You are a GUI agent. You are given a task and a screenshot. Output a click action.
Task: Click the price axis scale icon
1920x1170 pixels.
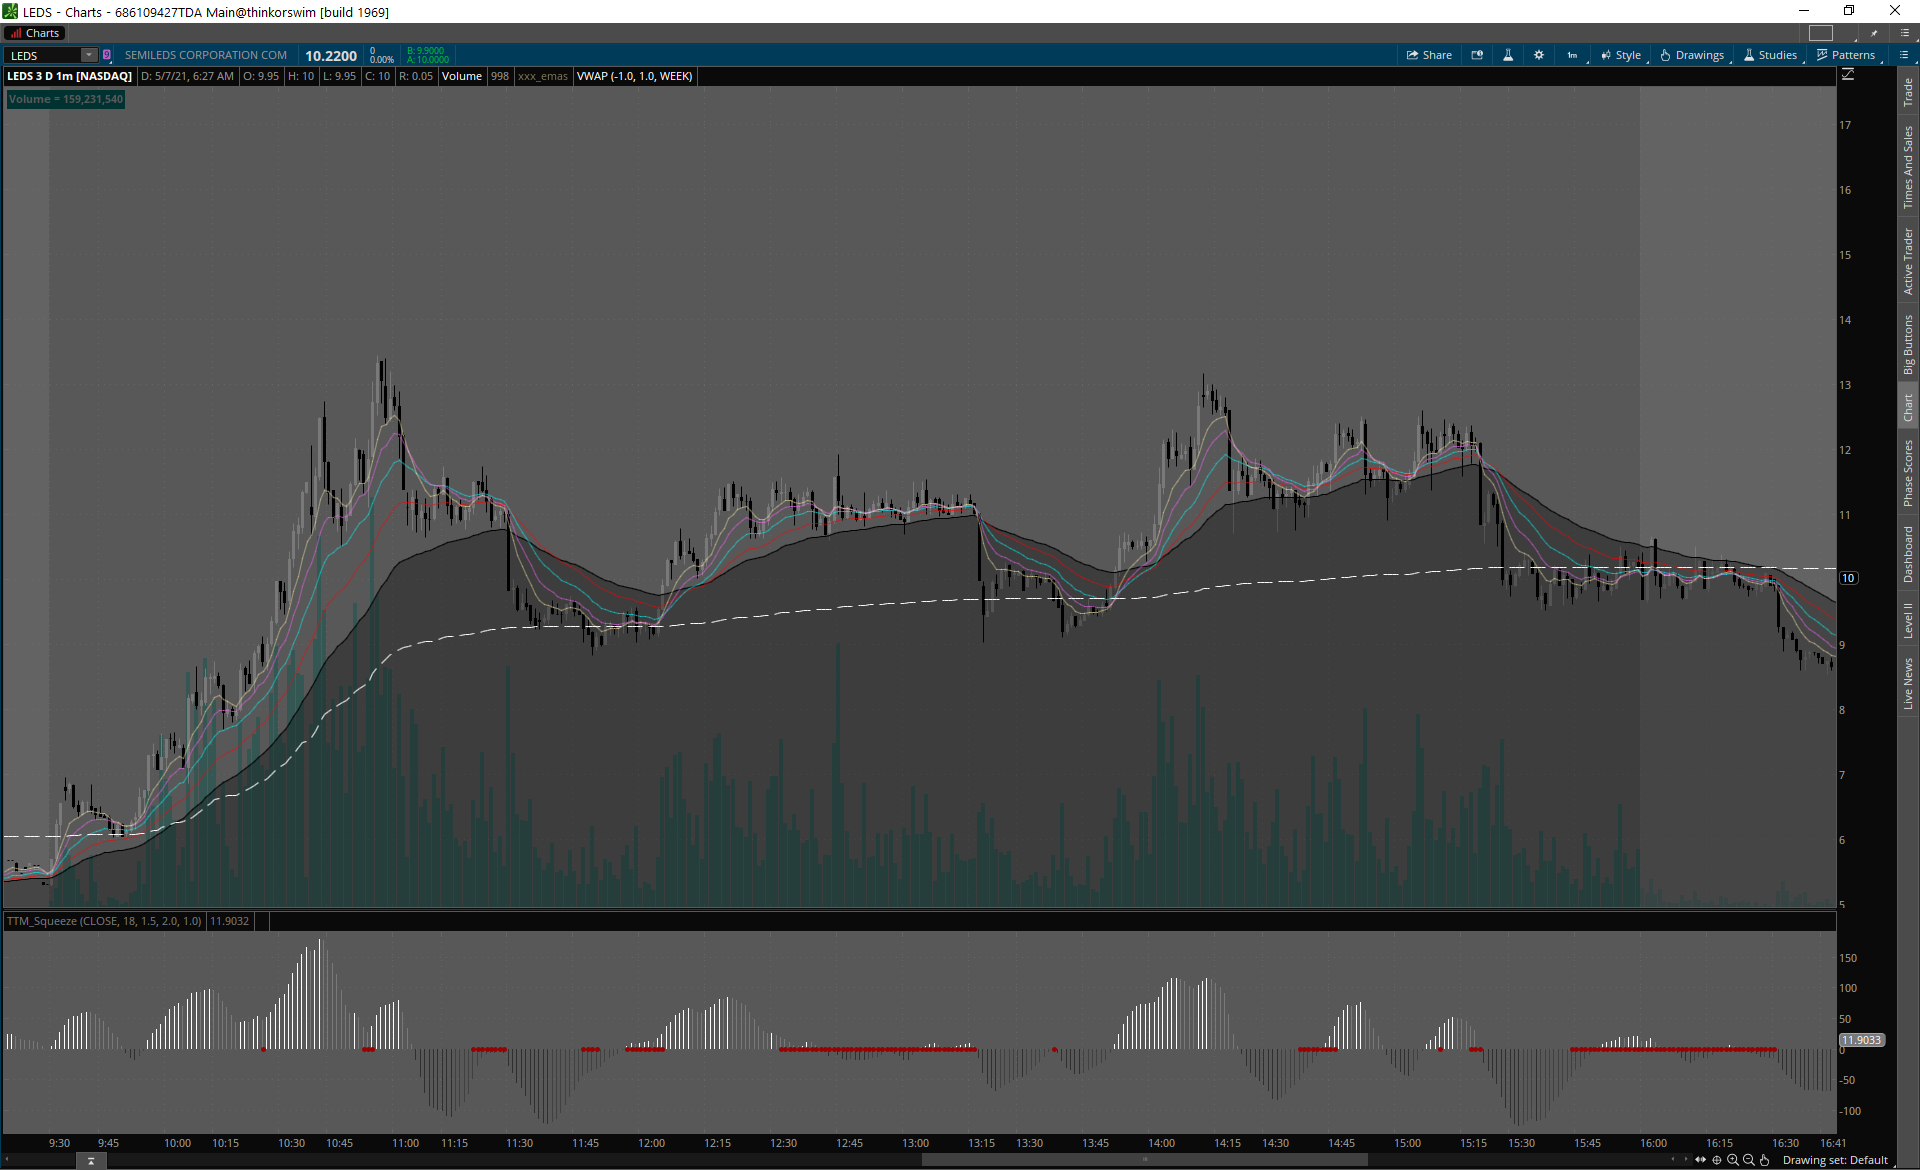1848,75
